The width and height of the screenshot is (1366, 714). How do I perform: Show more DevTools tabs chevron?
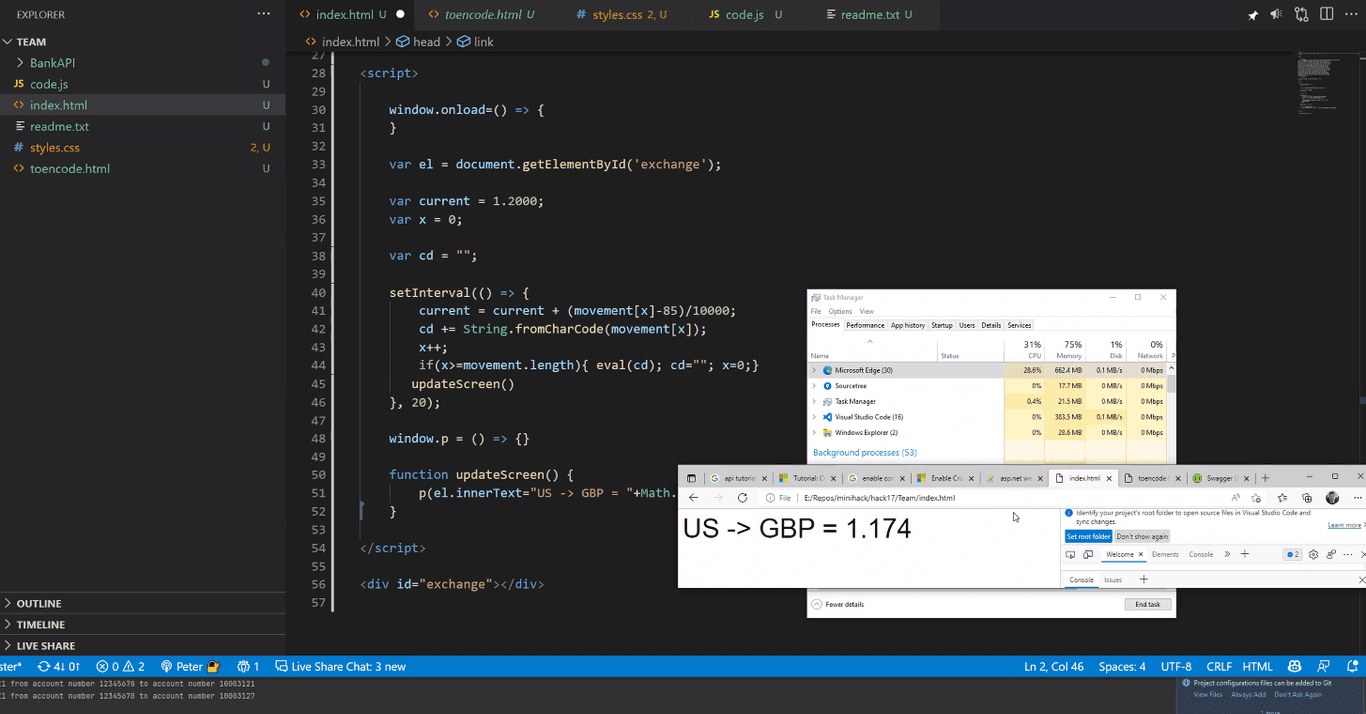click(x=1227, y=555)
